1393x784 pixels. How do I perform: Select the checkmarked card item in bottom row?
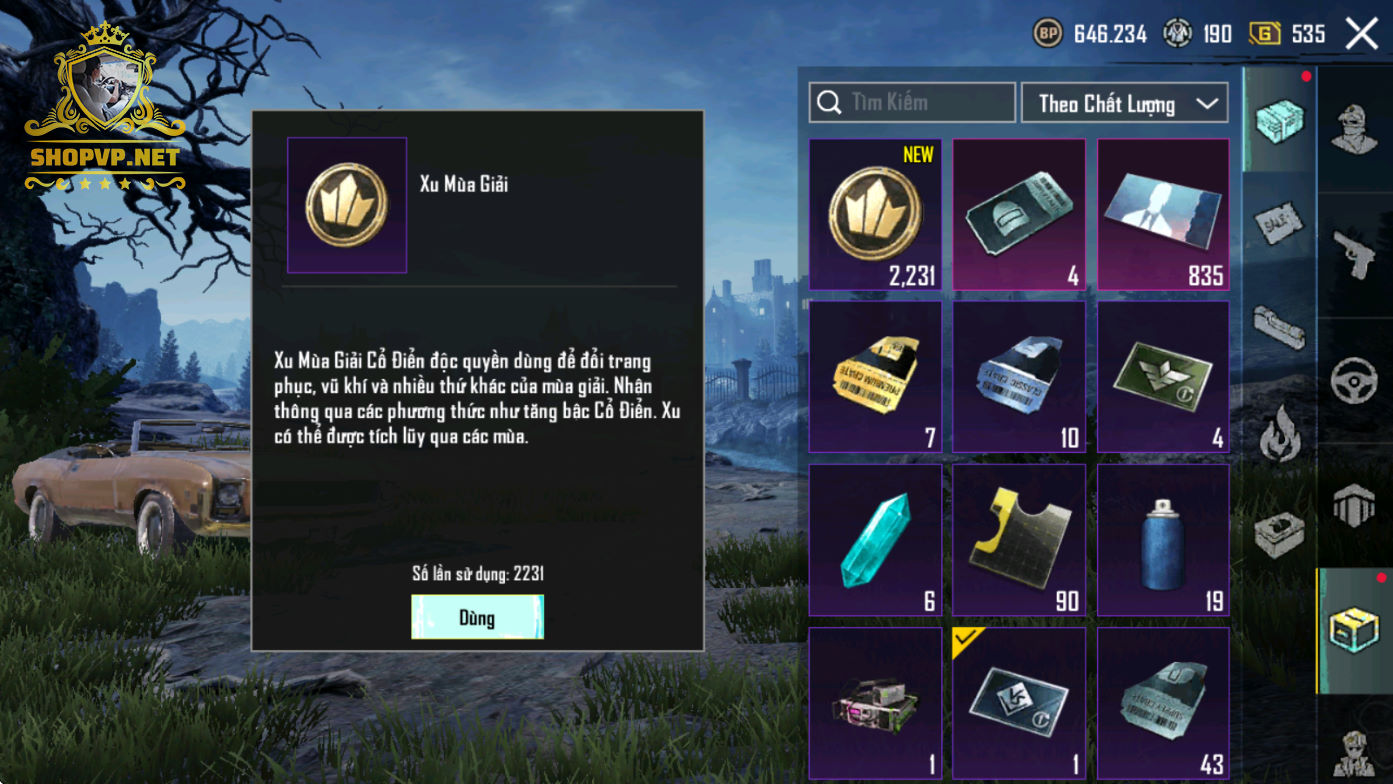click(x=1019, y=703)
